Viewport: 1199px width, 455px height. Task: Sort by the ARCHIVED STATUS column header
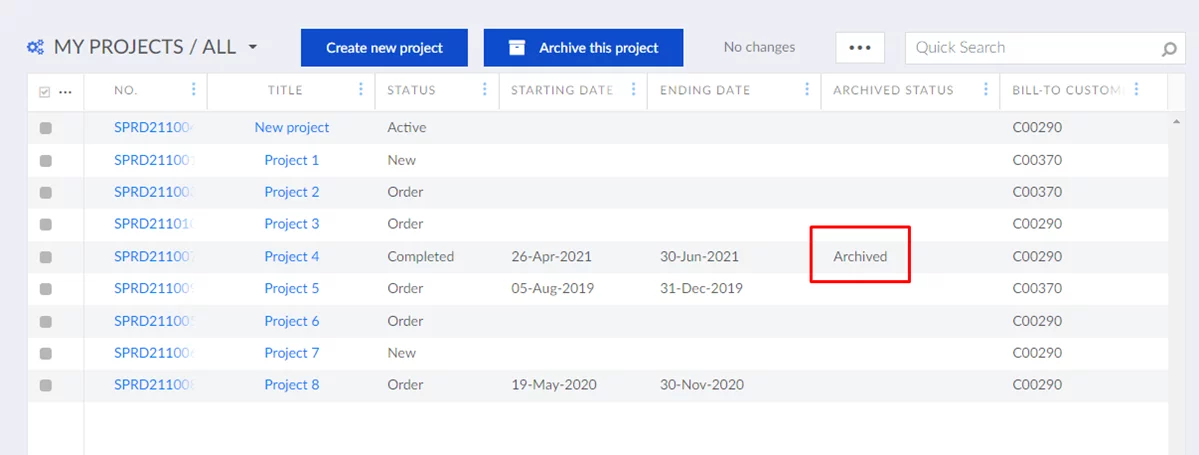(x=893, y=90)
